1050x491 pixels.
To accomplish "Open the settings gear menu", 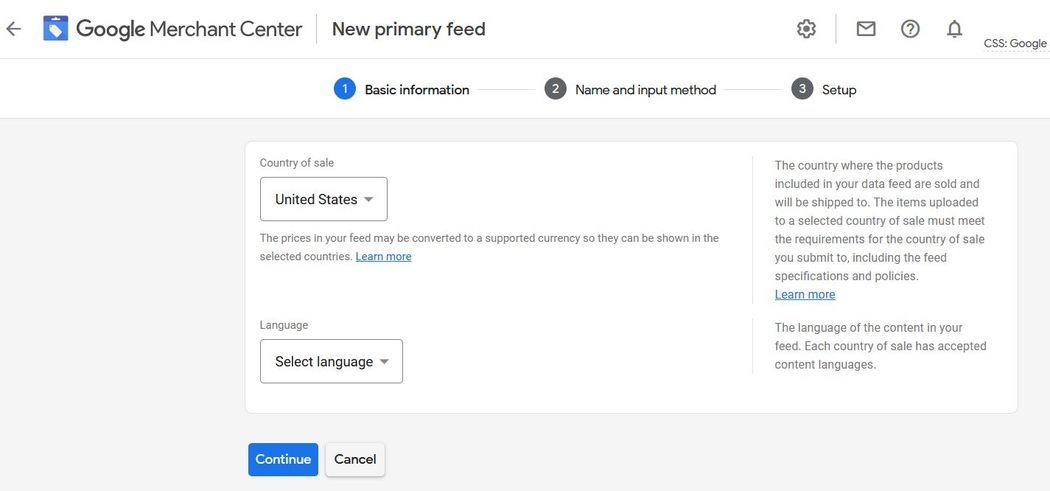I will (806, 29).
